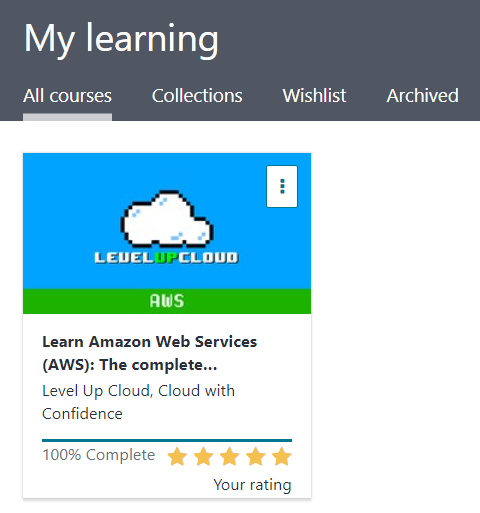
Task: Click the first rating star
Action: [177, 456]
